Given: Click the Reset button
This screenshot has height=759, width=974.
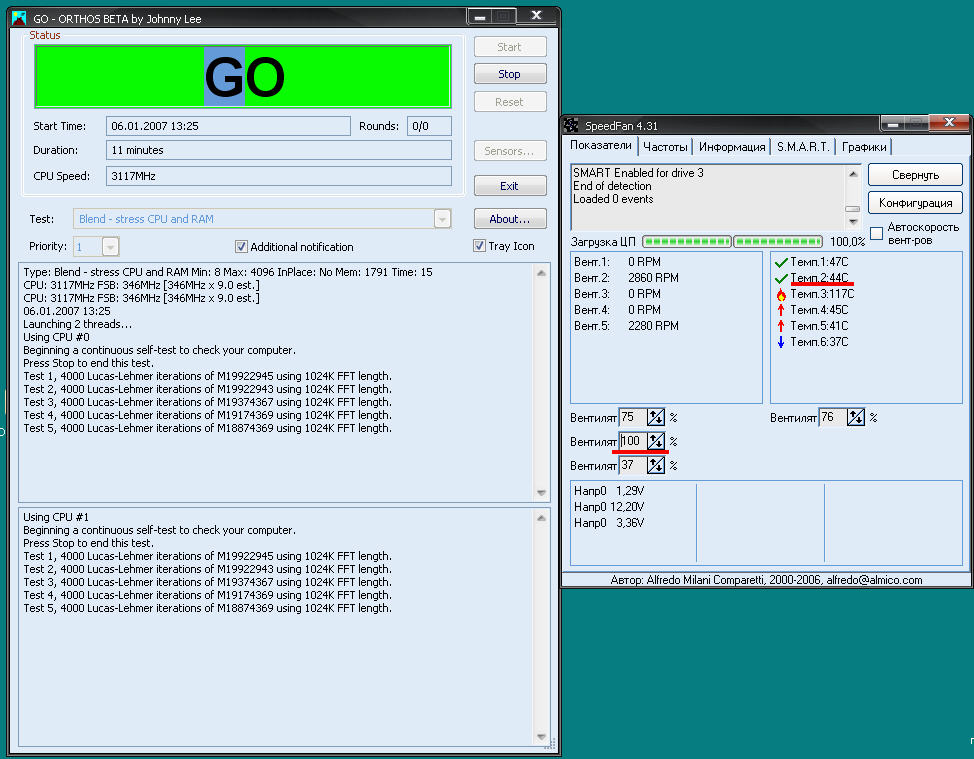Looking at the screenshot, I should [x=510, y=102].
